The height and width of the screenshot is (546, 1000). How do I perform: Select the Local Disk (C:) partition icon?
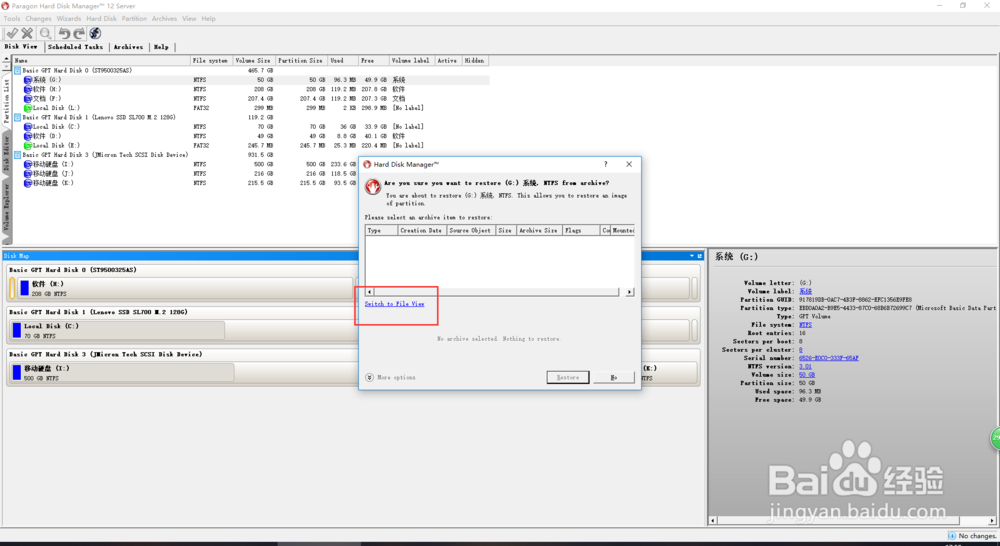(x=28, y=127)
